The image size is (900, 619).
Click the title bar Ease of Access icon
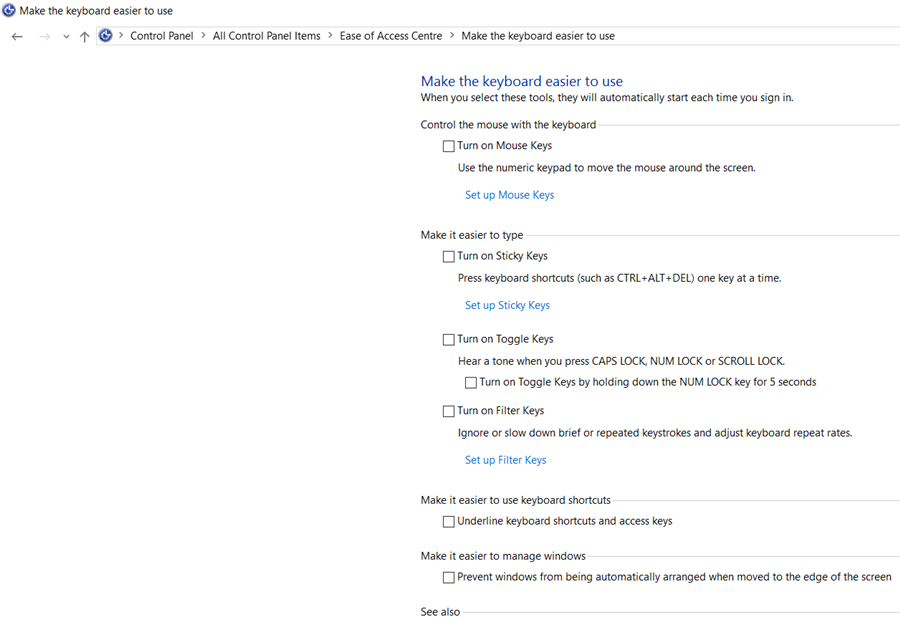(9, 10)
